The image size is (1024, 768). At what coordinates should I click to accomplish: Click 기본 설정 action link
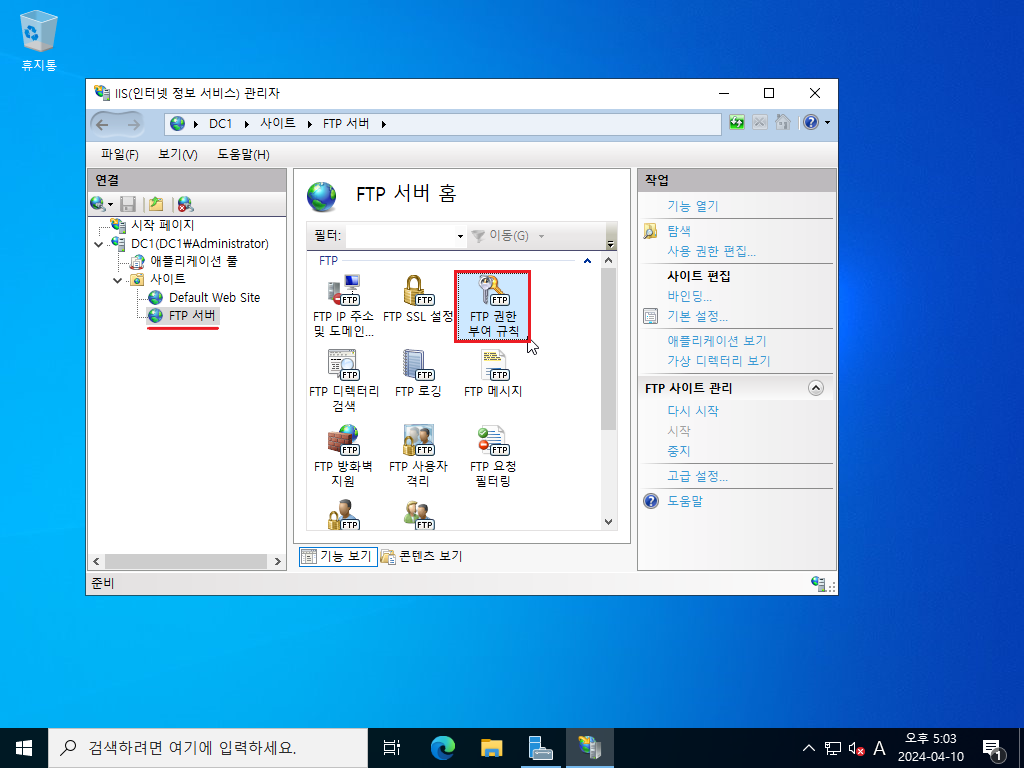[x=697, y=317]
